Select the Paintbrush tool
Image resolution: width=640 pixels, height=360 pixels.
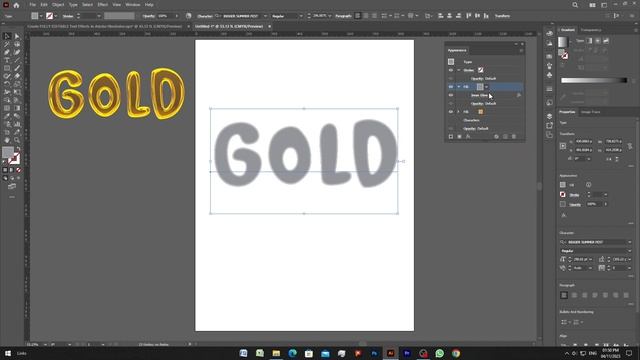point(17,68)
